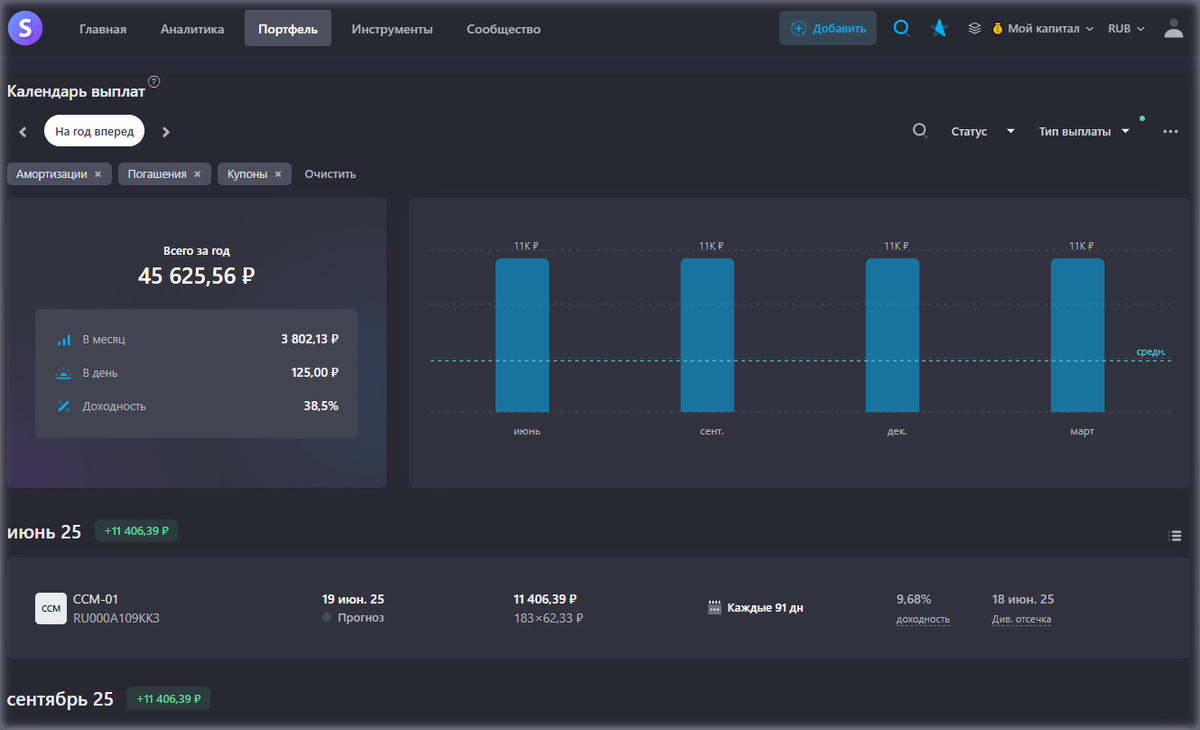Image resolution: width=1200 pixels, height=730 pixels.
Task: Click the март bar in the chart
Action: point(1078,335)
